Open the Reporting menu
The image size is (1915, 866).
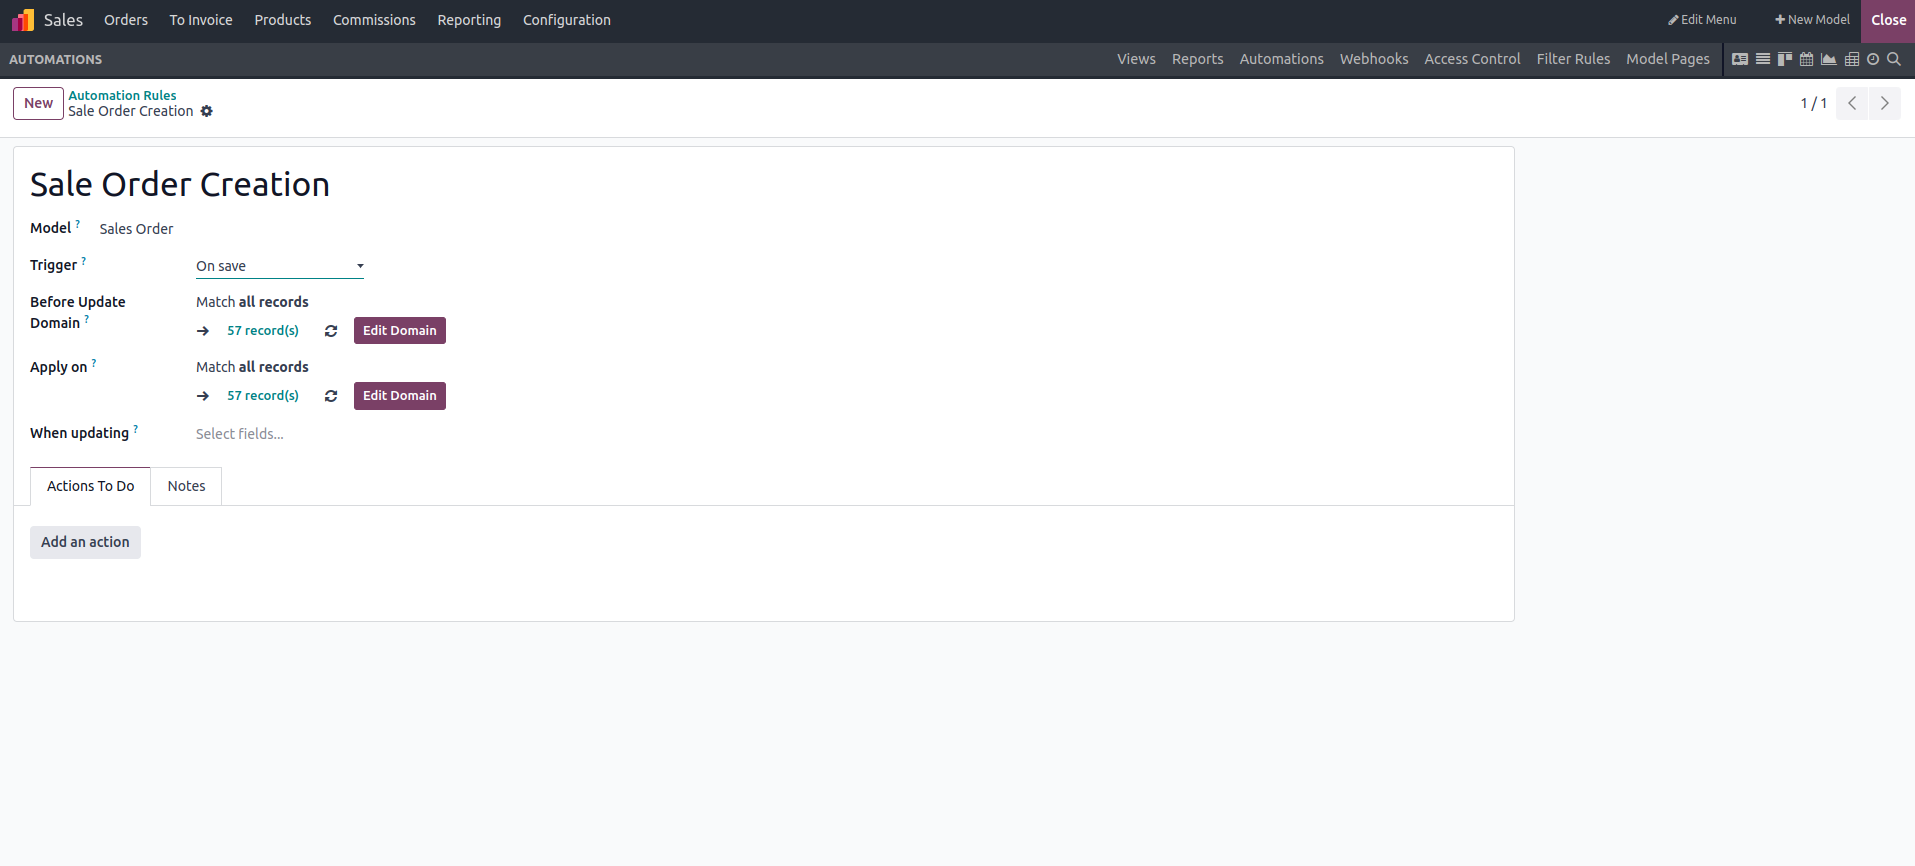click(469, 20)
